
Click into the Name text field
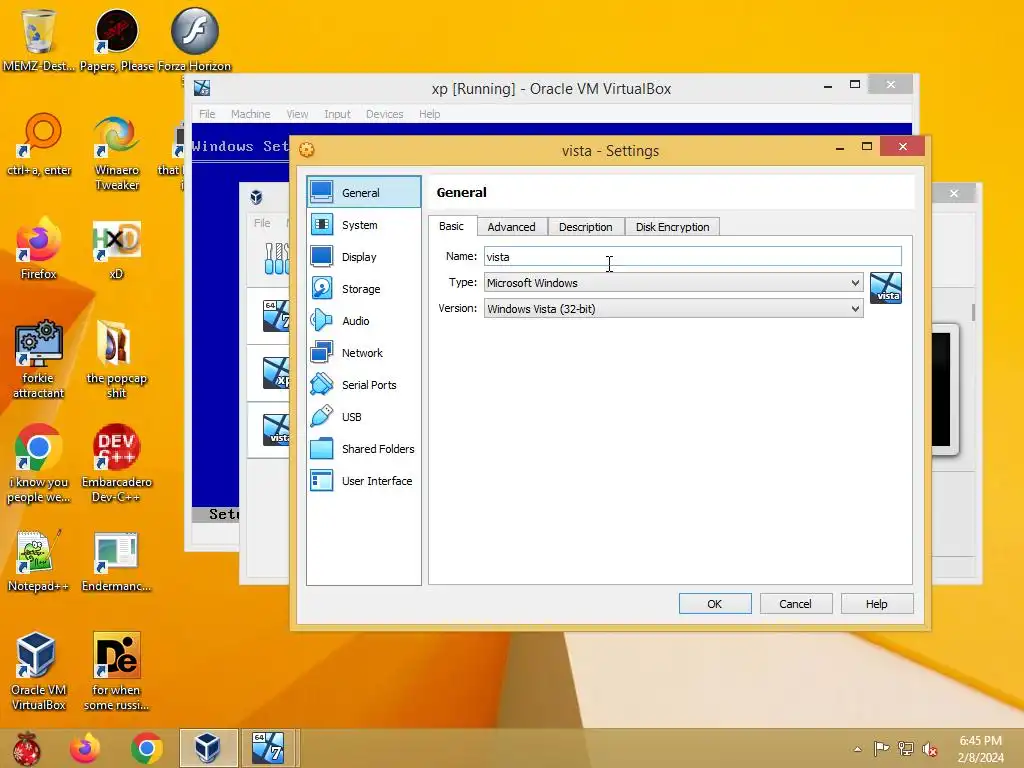point(692,257)
